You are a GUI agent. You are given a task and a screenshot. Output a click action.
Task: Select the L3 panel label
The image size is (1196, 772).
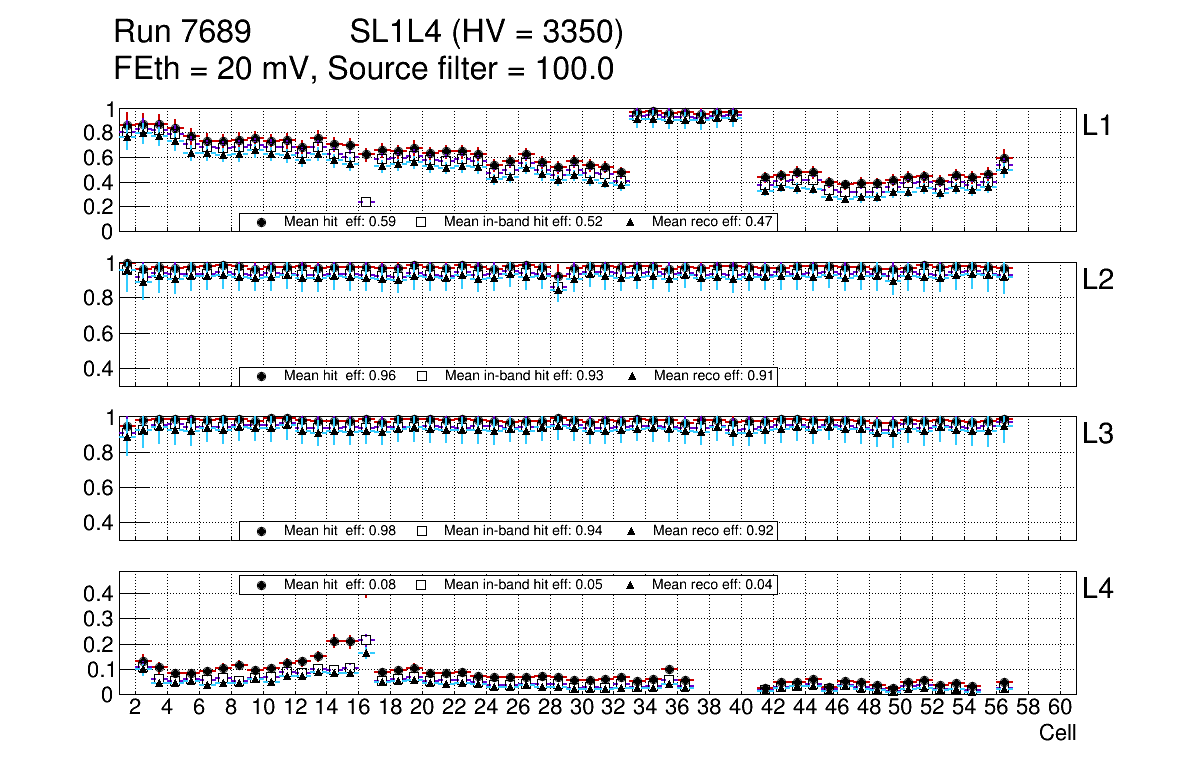1098,434
